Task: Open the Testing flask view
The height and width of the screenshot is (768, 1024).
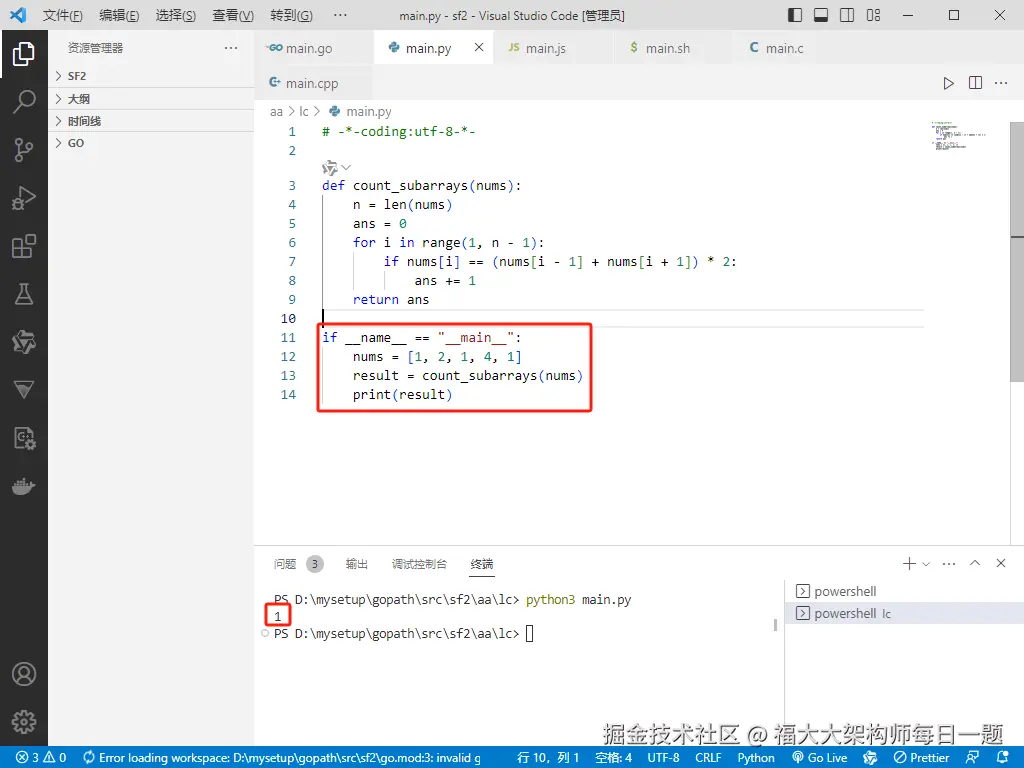Action: pos(24,294)
